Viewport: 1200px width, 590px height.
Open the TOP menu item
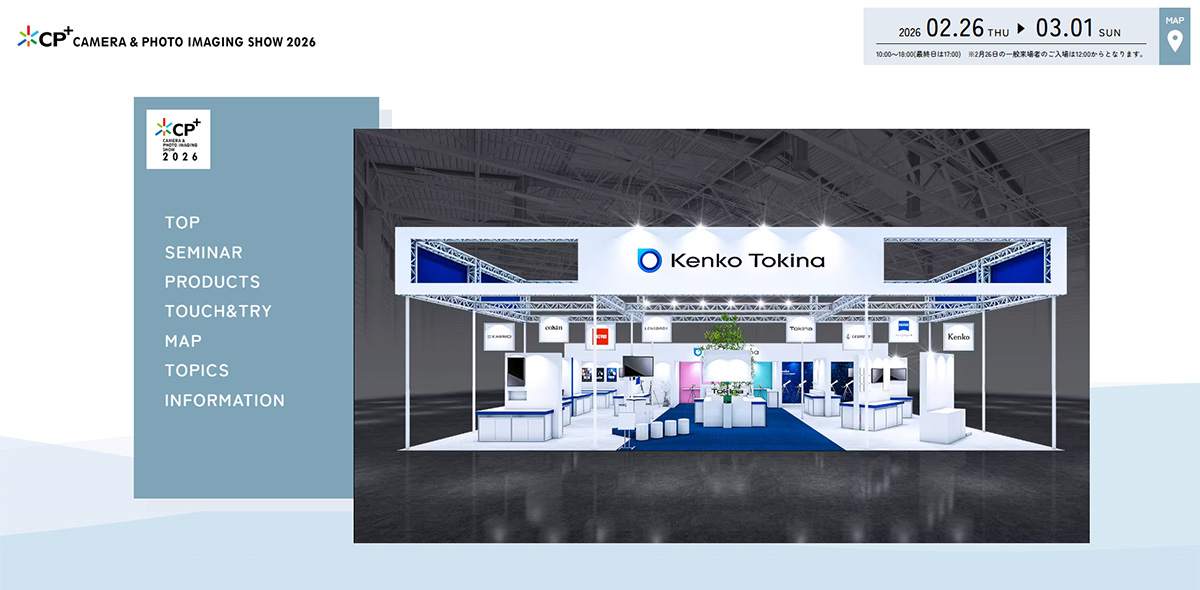click(x=183, y=223)
